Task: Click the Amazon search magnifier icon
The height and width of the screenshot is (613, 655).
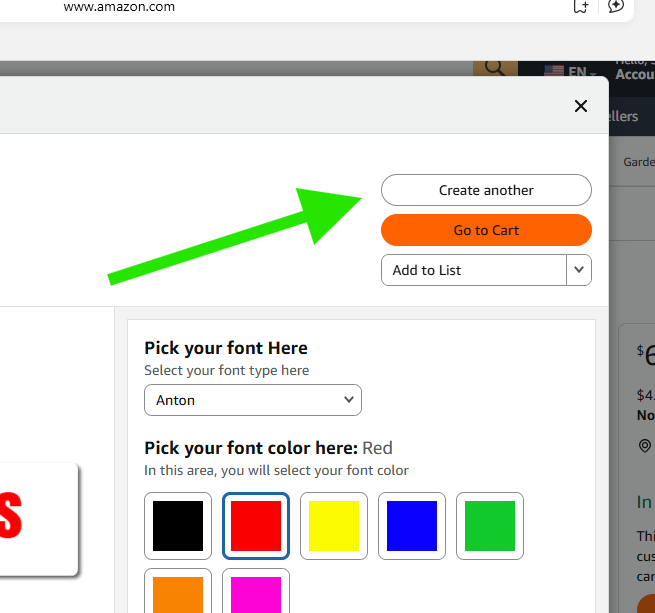Action: tap(494, 68)
